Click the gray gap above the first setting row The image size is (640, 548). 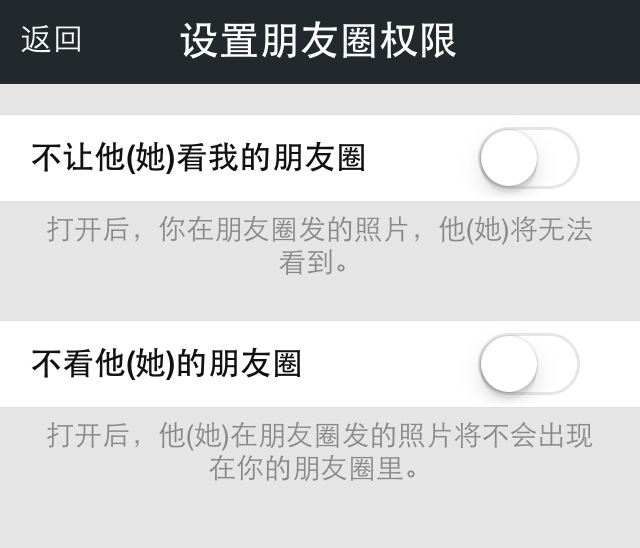[x=320, y=99]
